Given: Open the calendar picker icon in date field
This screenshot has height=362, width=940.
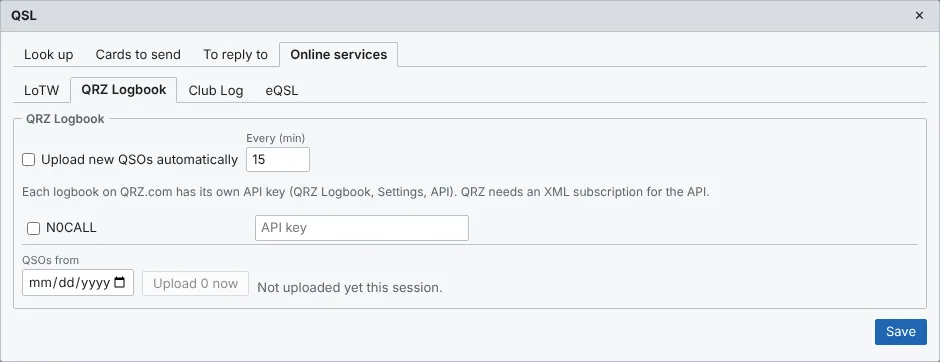Looking at the screenshot, I should pyautogui.click(x=119, y=282).
